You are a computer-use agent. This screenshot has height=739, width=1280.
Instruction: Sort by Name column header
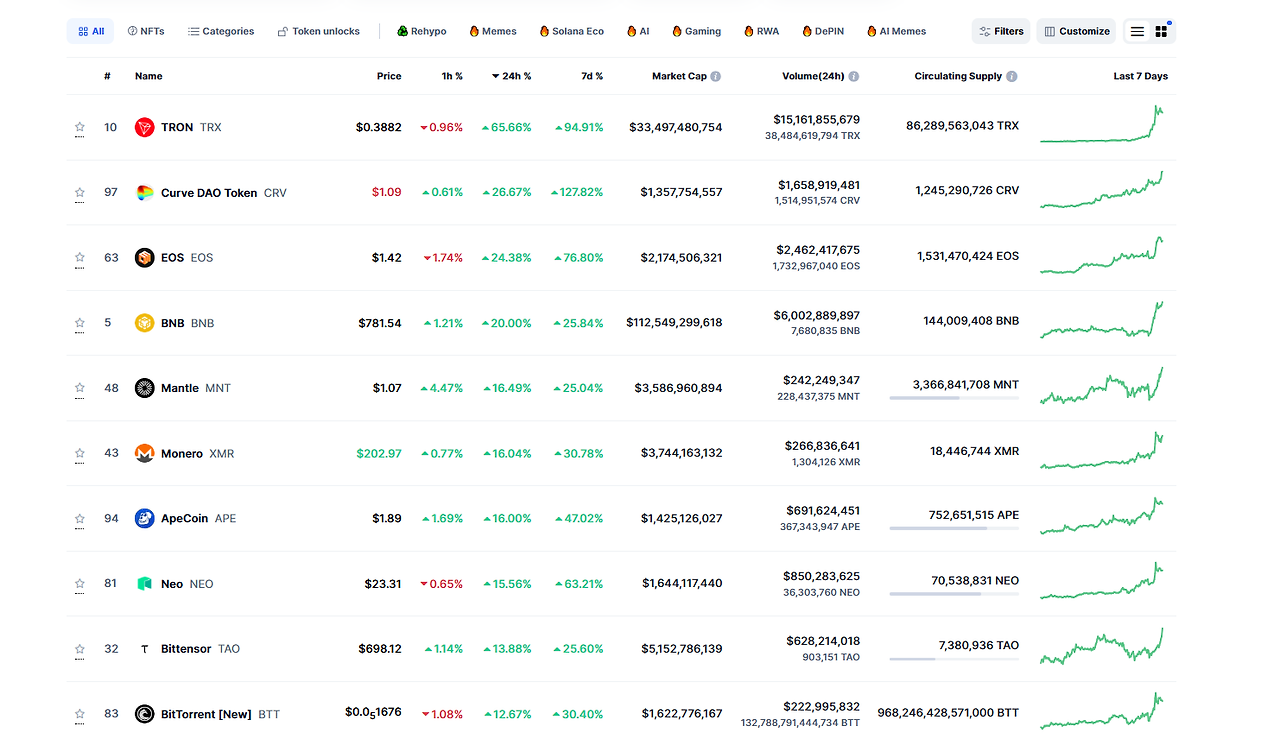148,76
